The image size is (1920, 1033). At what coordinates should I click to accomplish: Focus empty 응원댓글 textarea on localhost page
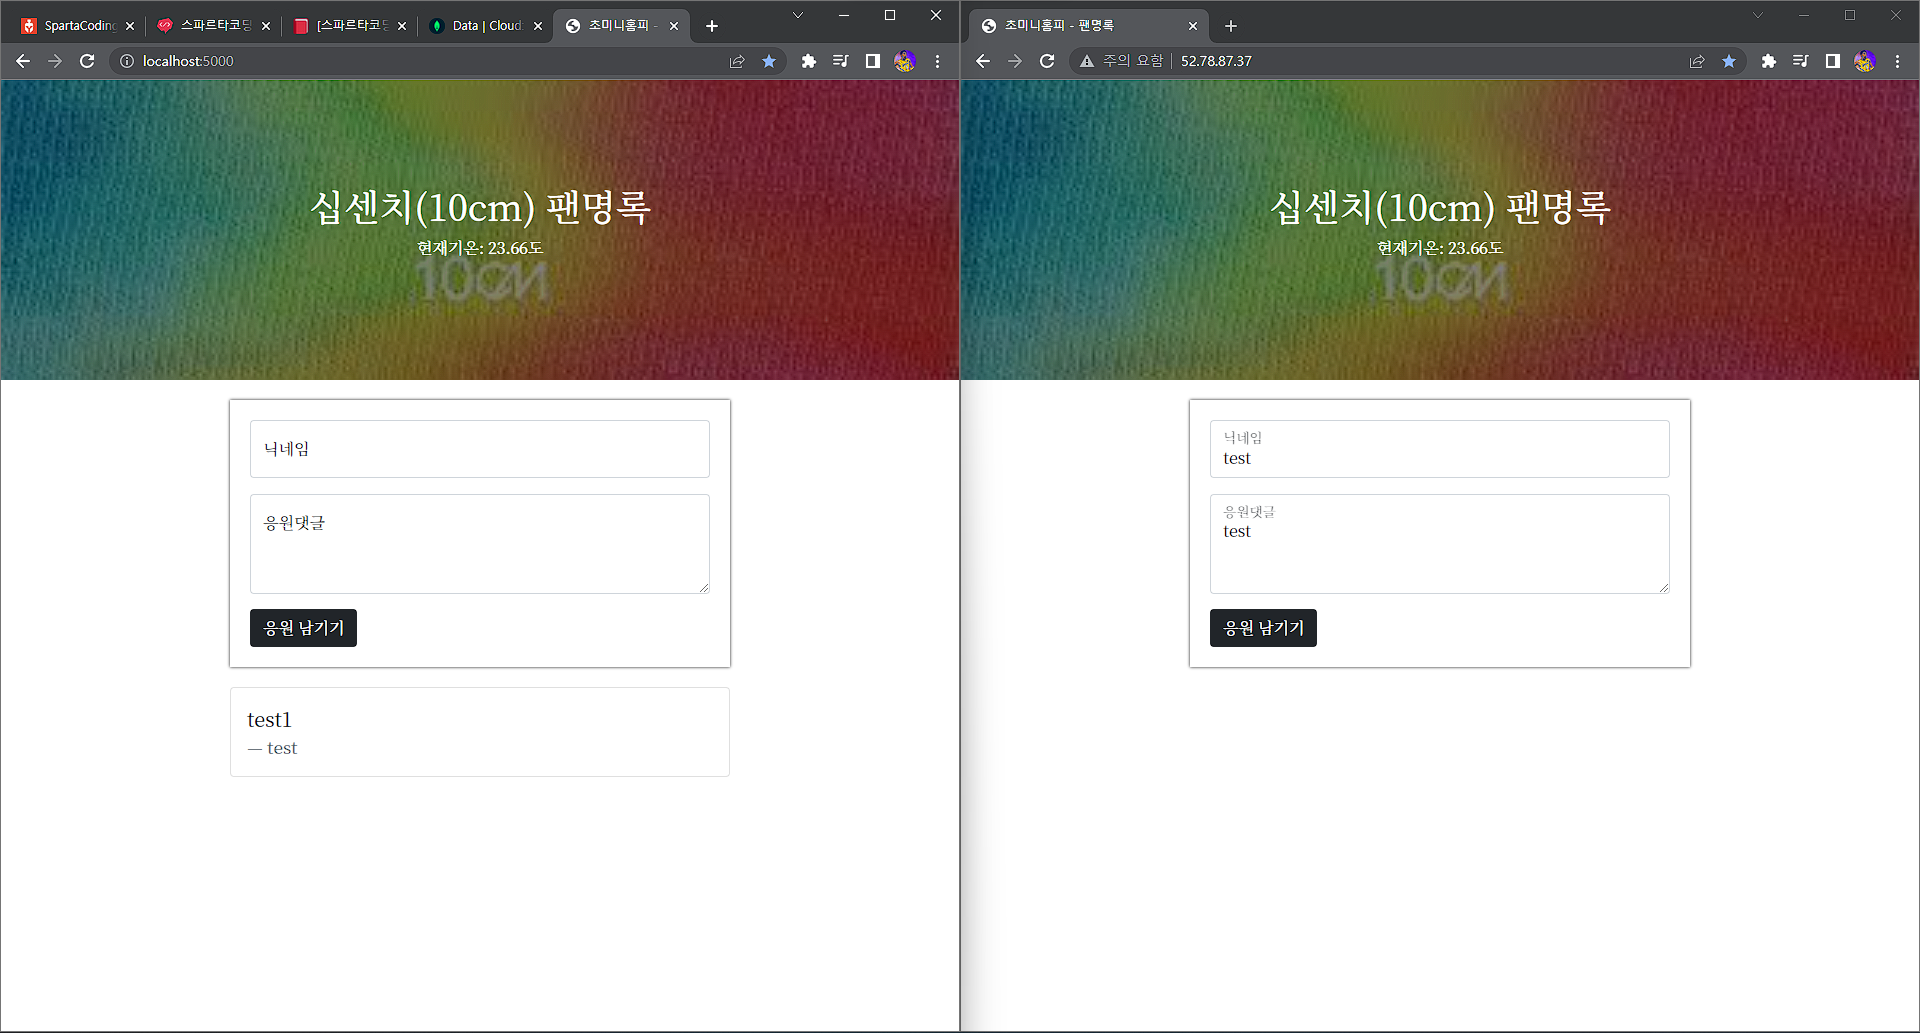(x=480, y=544)
